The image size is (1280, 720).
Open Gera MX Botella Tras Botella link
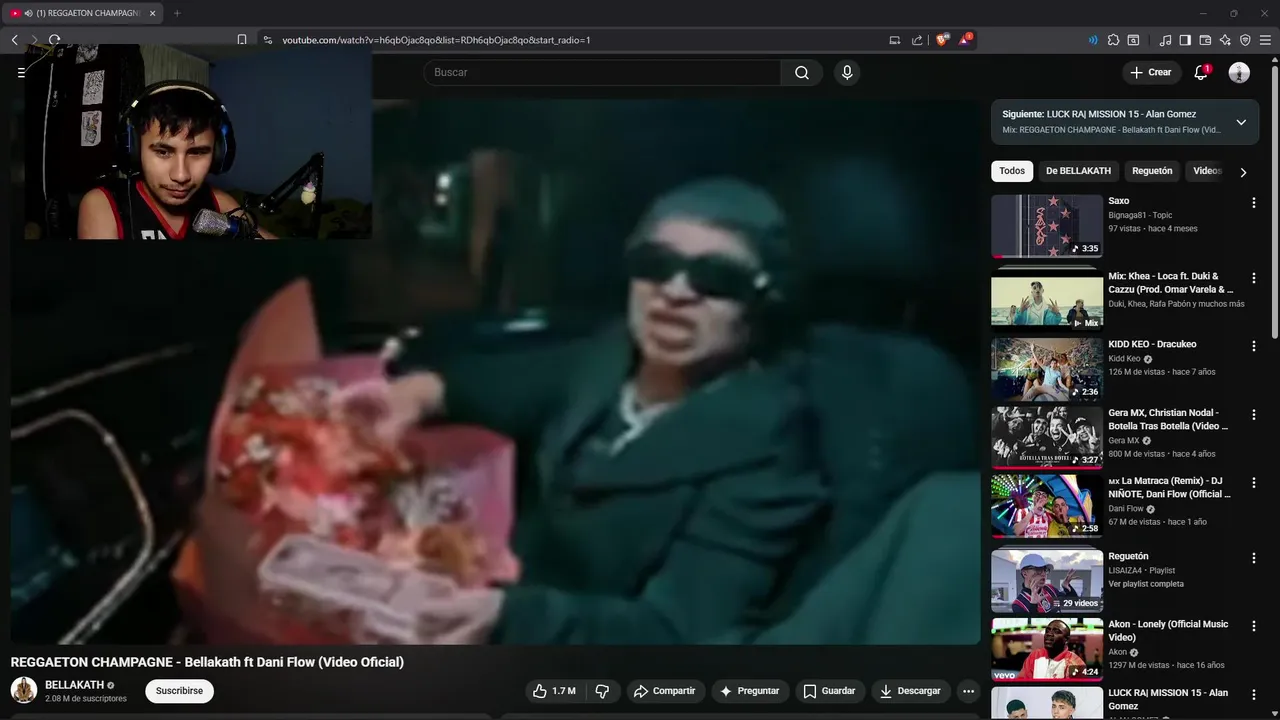click(1168, 419)
